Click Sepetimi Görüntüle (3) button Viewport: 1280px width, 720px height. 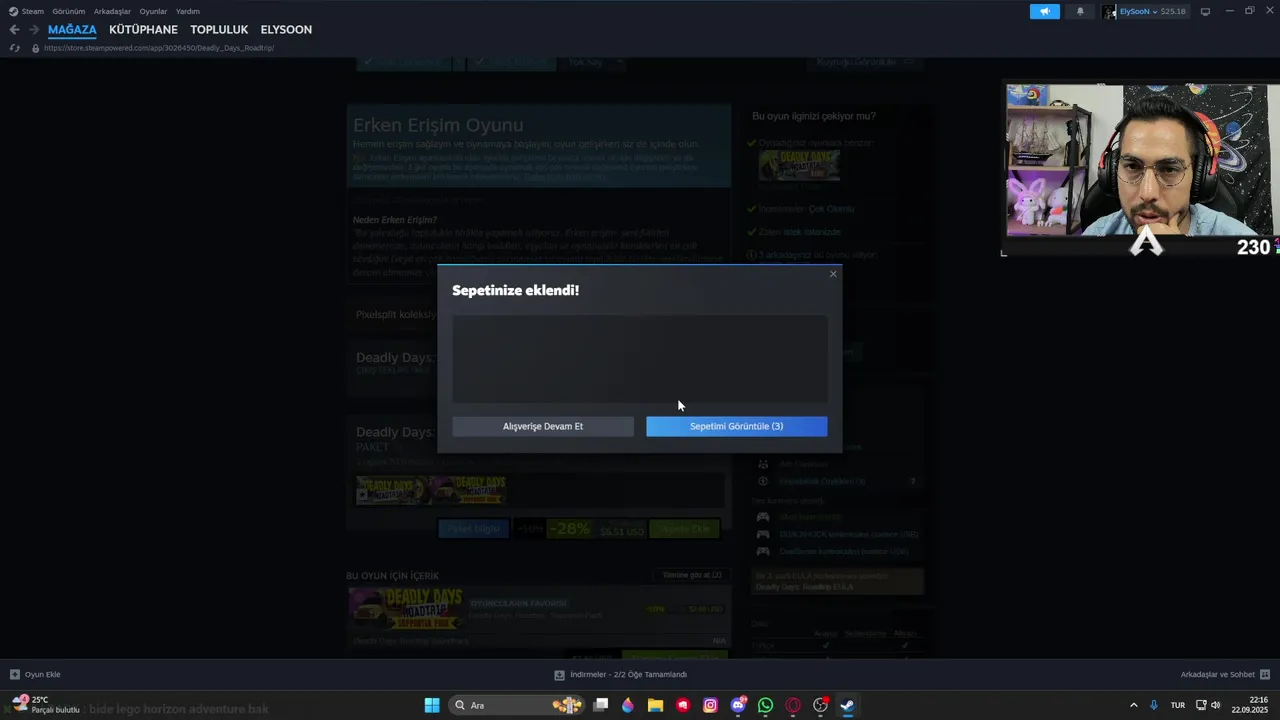point(736,426)
